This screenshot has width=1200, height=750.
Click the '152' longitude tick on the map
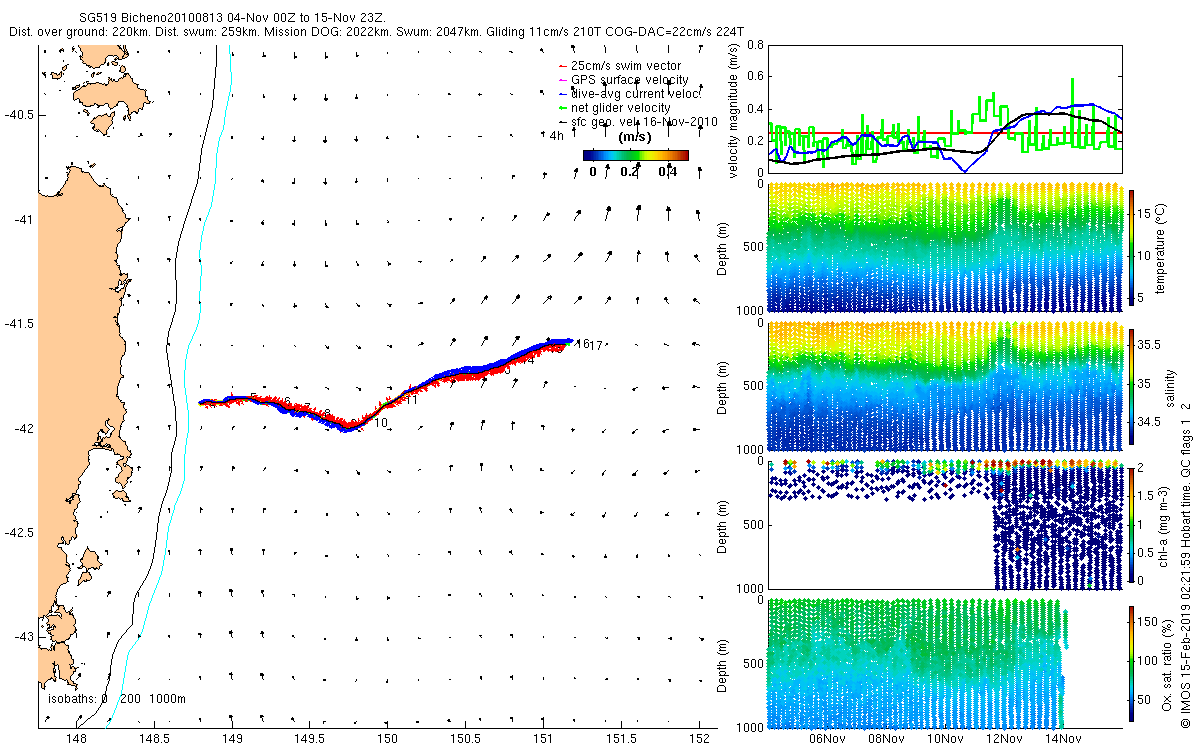(700, 739)
